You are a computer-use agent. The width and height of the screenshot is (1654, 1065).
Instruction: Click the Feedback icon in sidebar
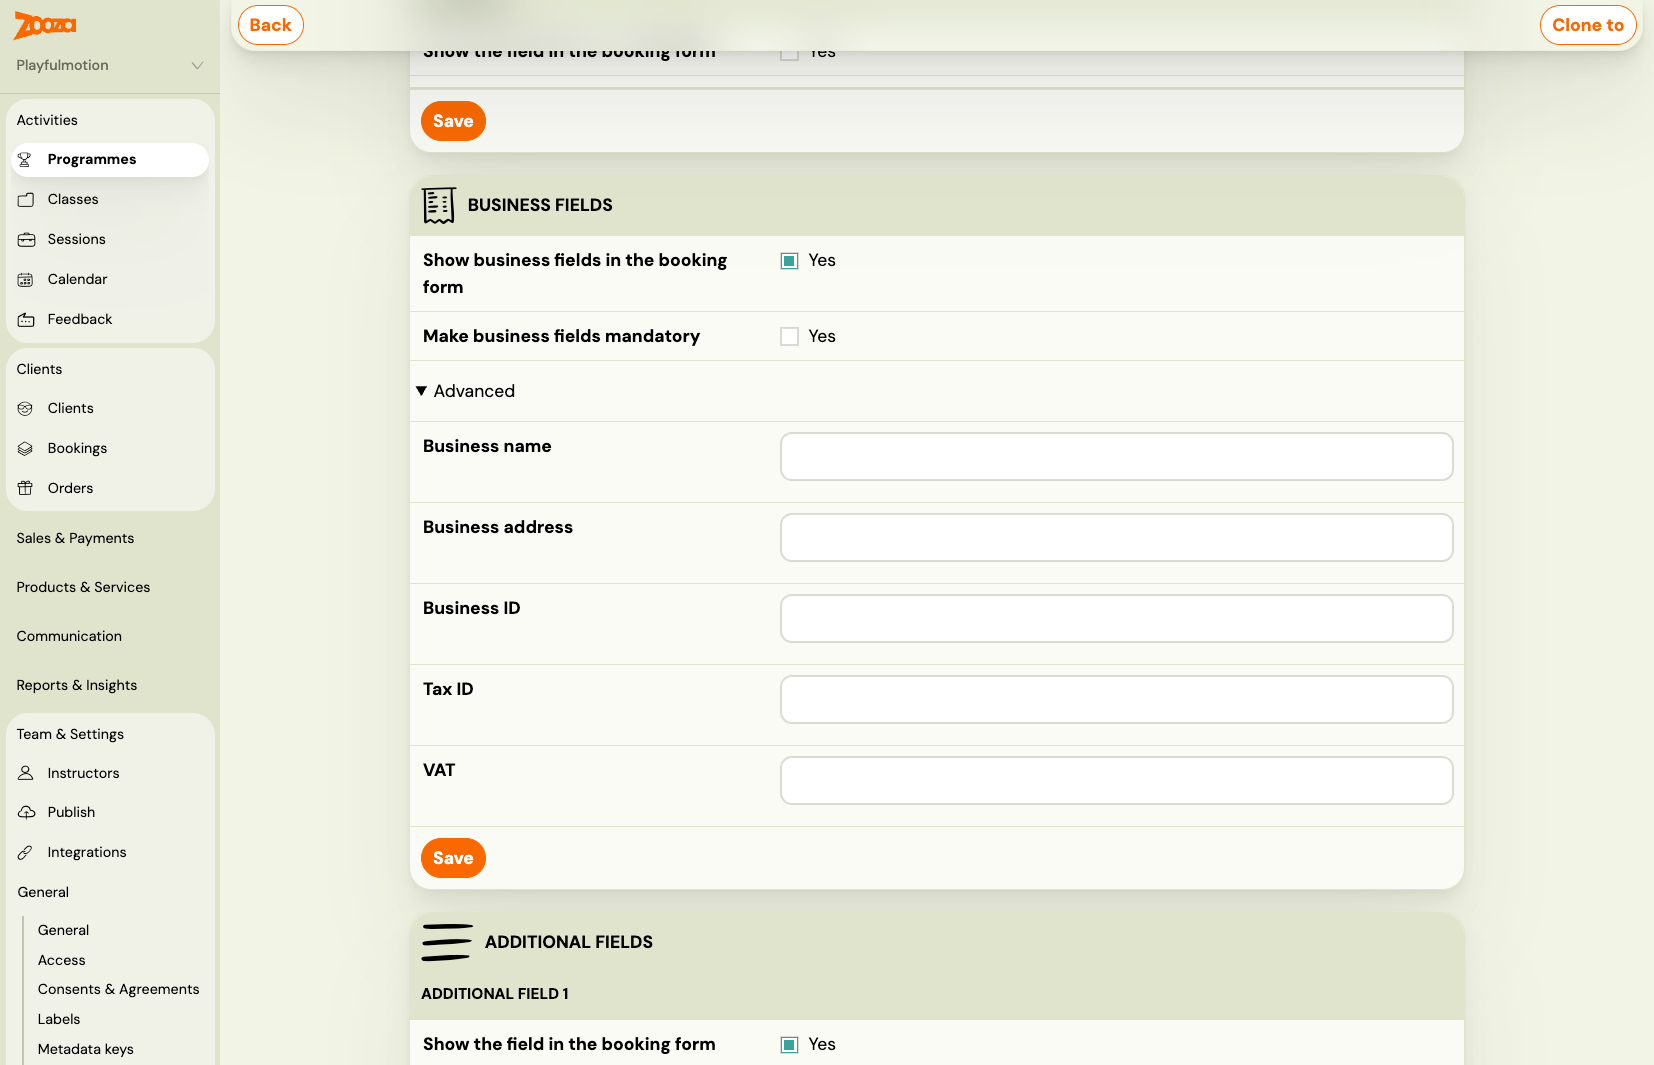click(x=26, y=320)
